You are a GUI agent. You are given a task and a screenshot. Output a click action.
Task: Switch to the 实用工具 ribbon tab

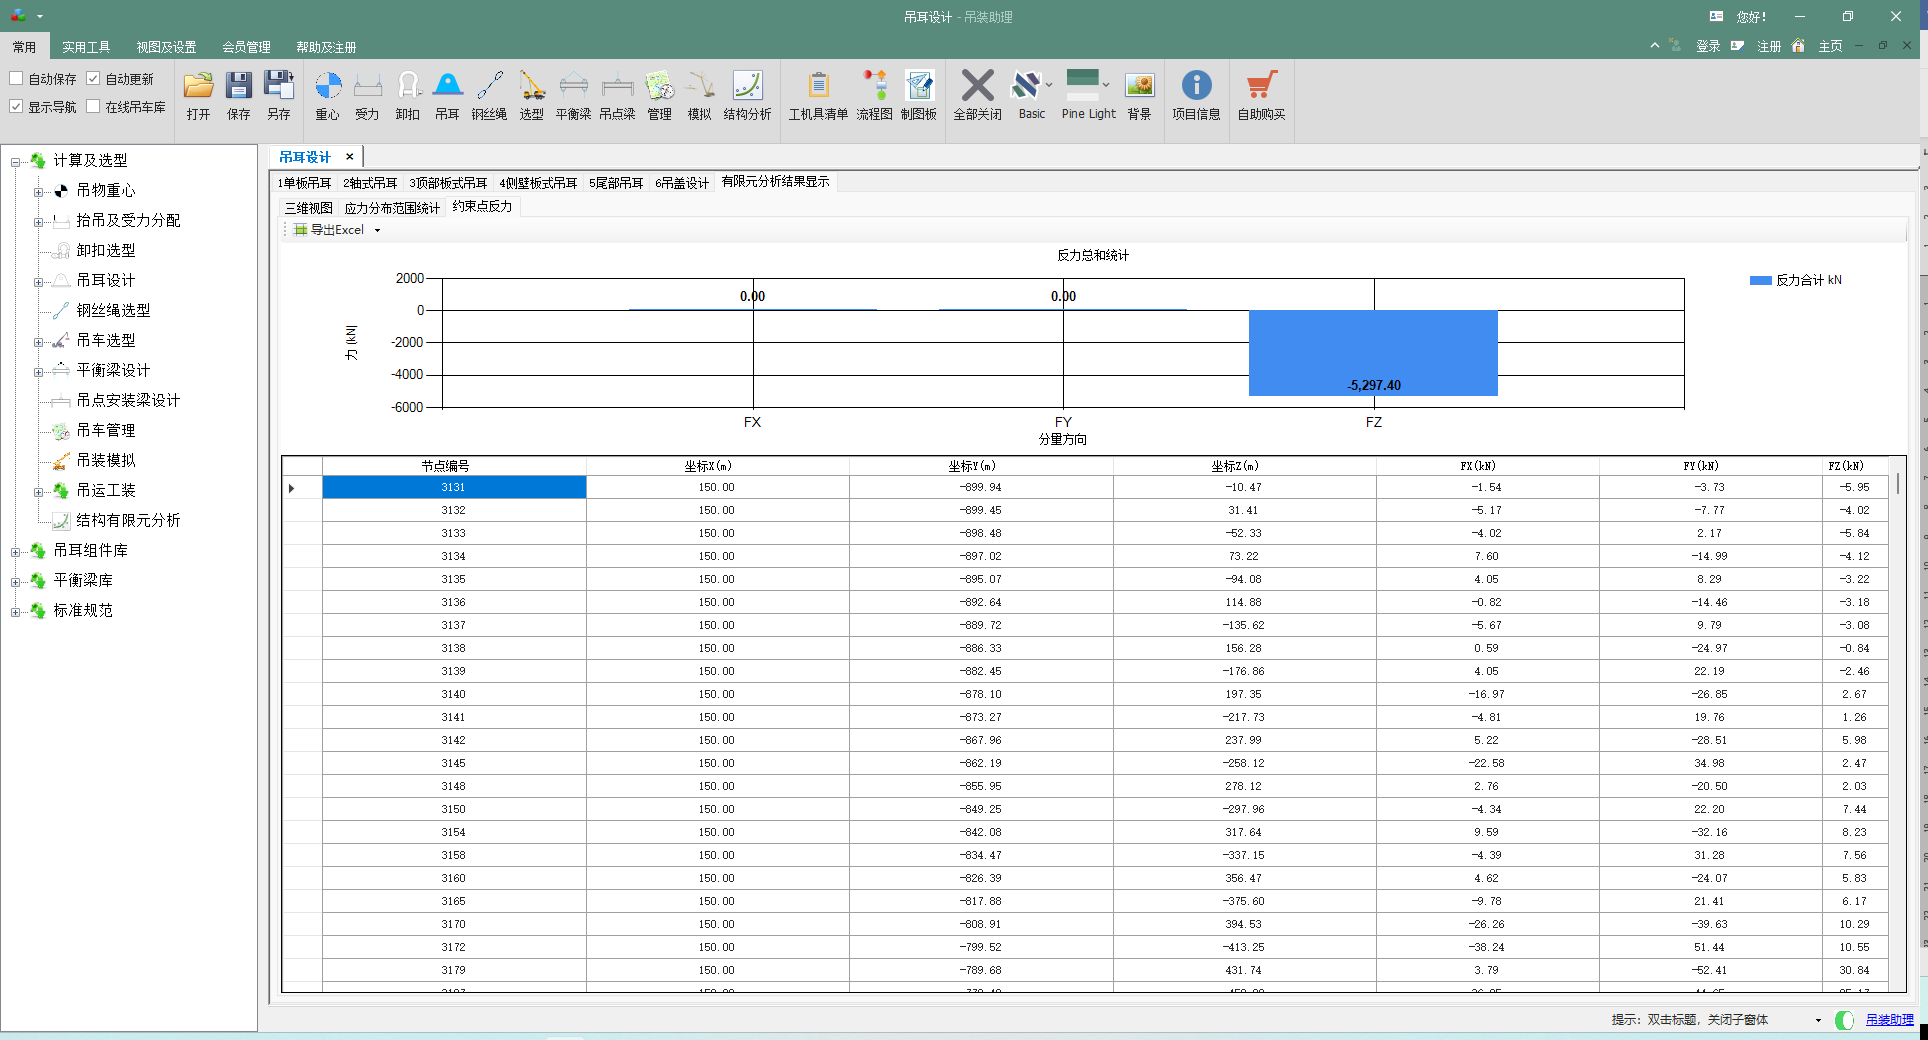[x=86, y=47]
